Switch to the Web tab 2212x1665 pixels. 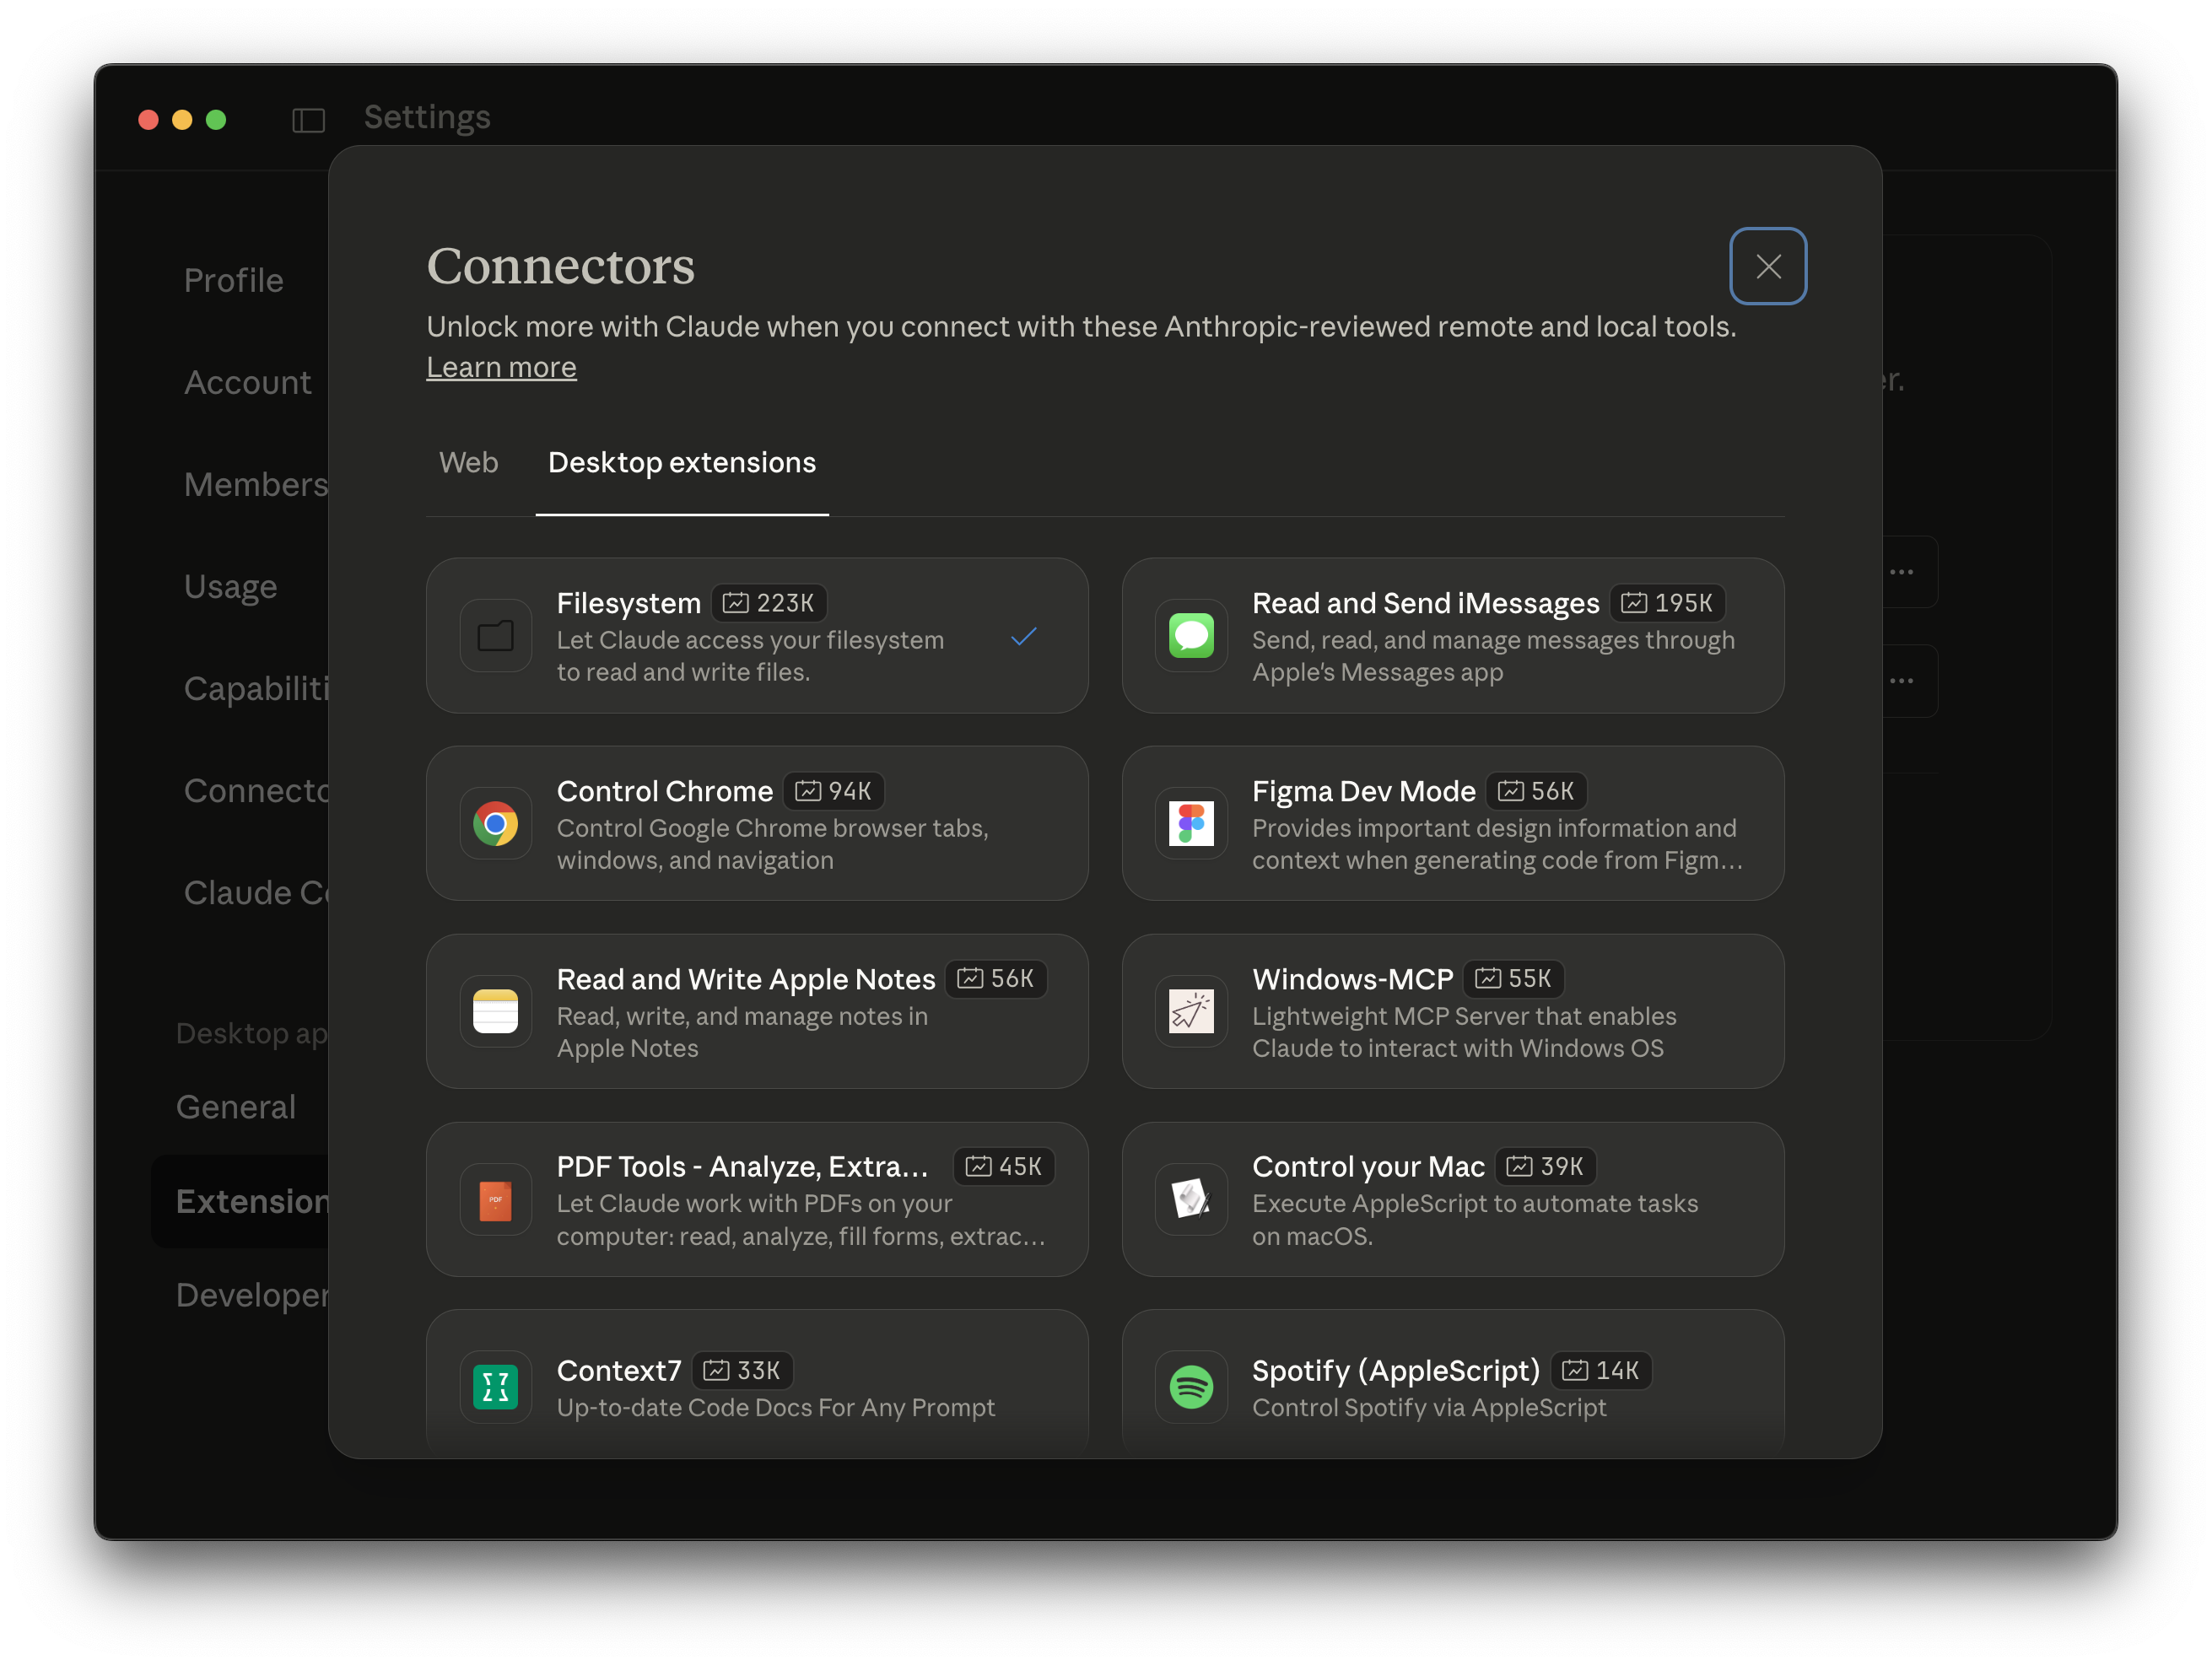click(x=468, y=463)
